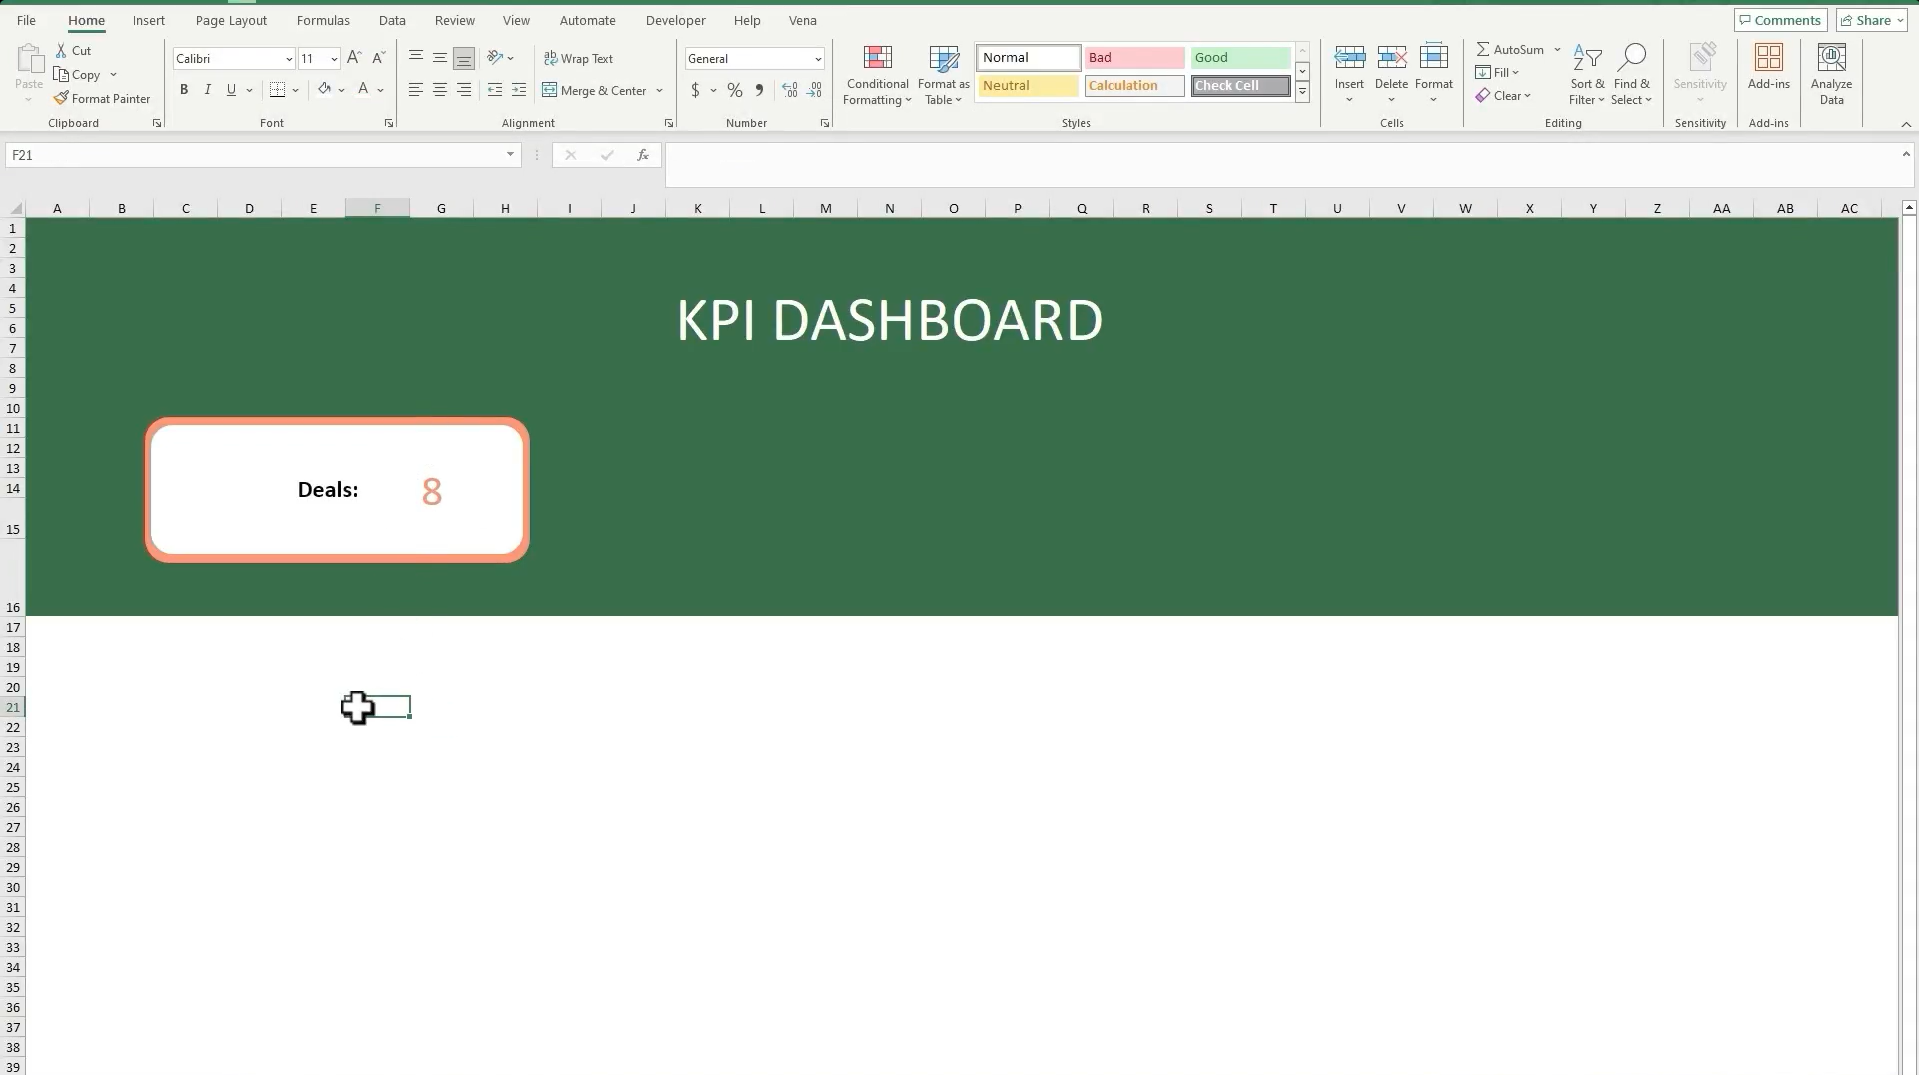Apply Percent Style number formatting

735,90
